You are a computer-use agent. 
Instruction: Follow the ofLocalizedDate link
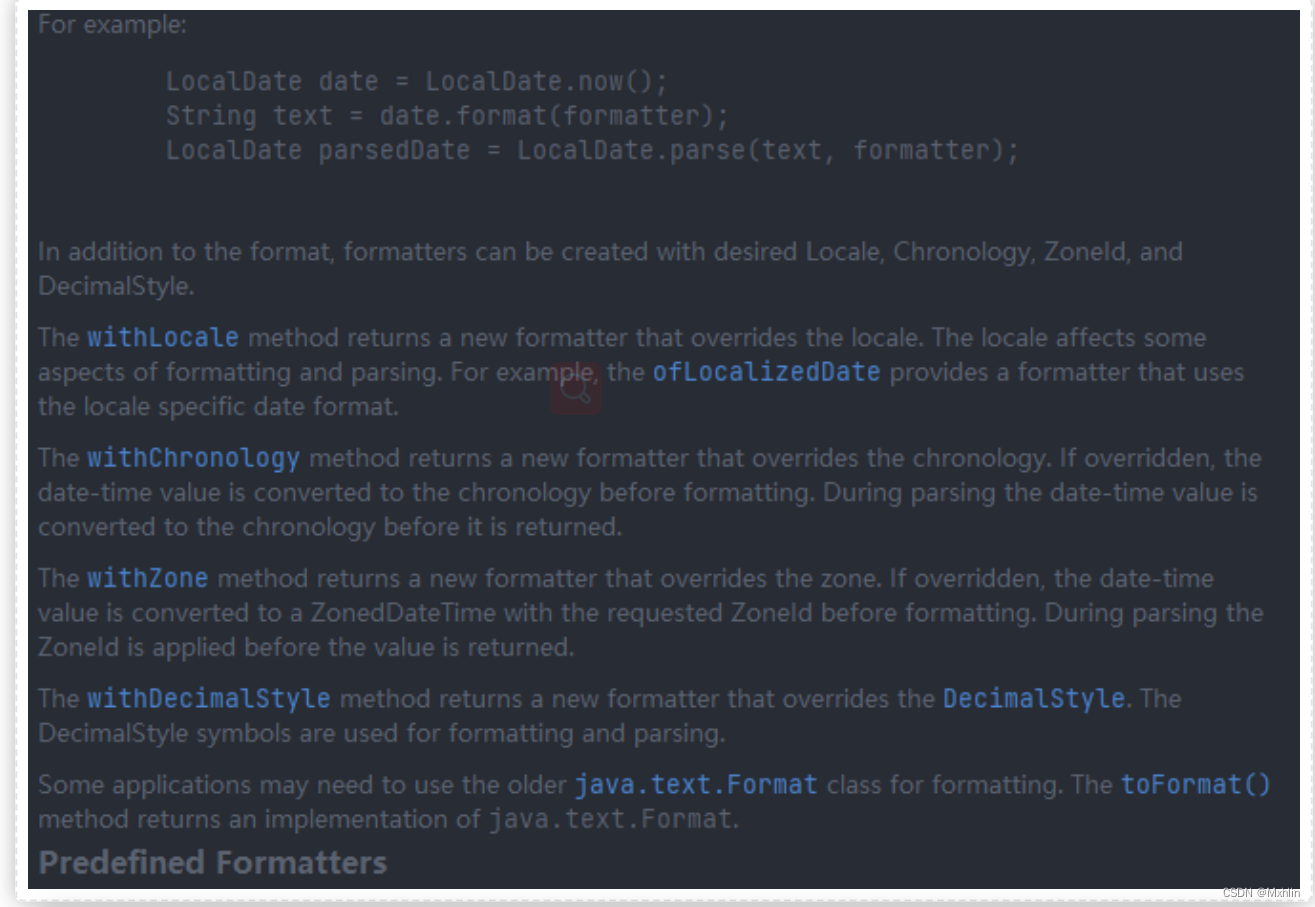(x=767, y=373)
